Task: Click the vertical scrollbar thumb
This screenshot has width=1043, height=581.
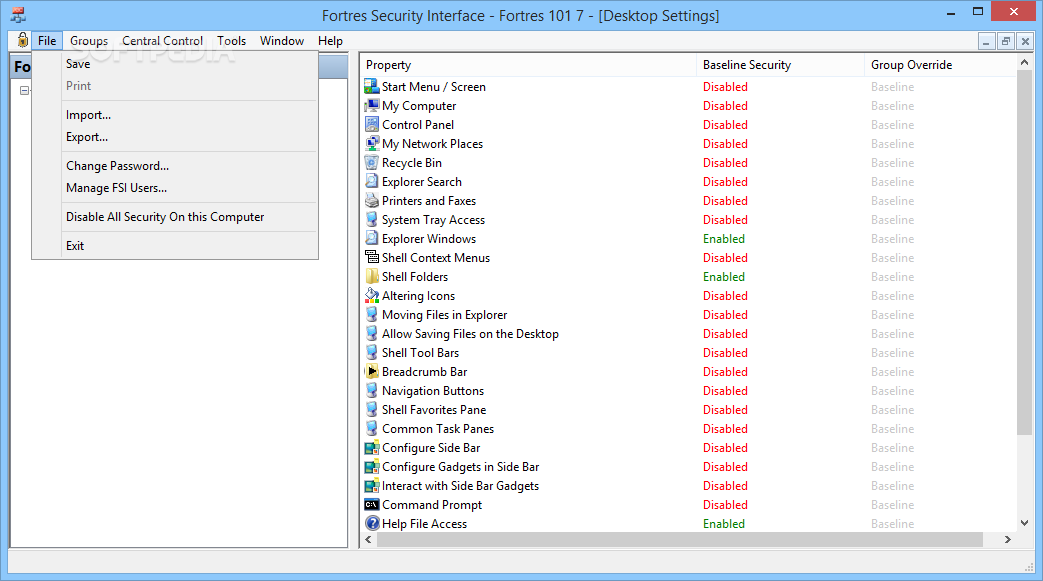Action: pos(1024,254)
